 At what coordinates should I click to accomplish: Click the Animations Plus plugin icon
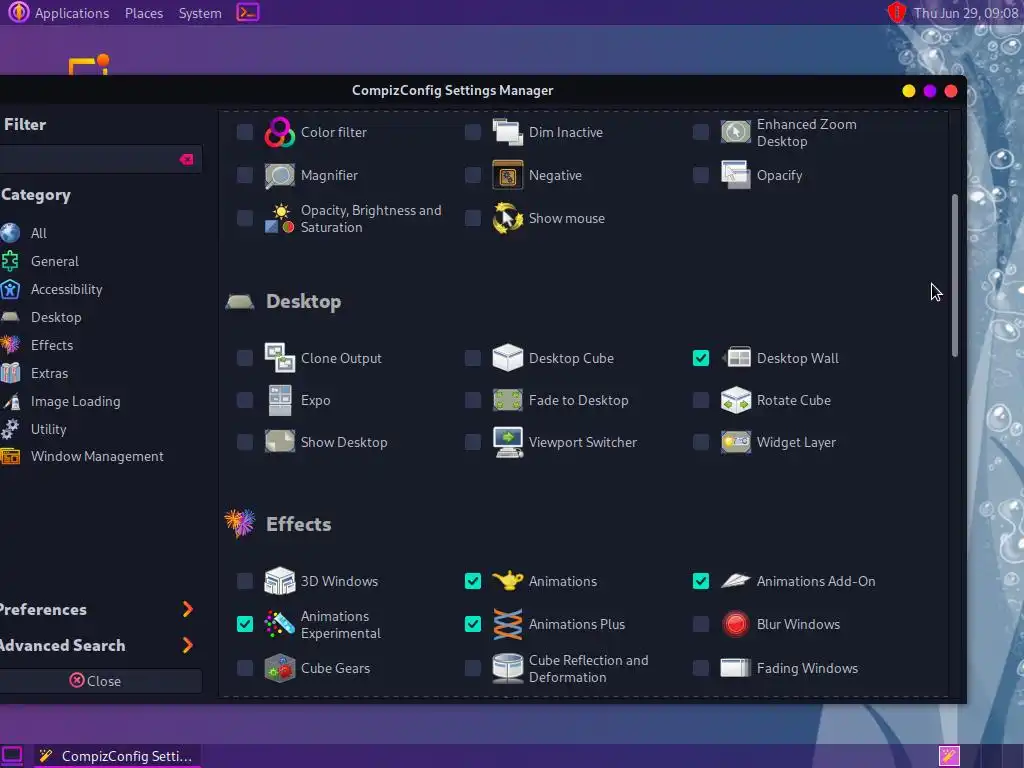click(x=507, y=624)
